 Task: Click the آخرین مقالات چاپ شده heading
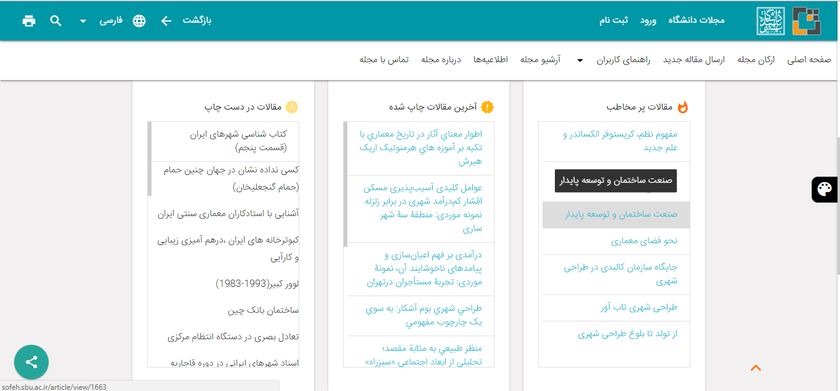[x=433, y=107]
